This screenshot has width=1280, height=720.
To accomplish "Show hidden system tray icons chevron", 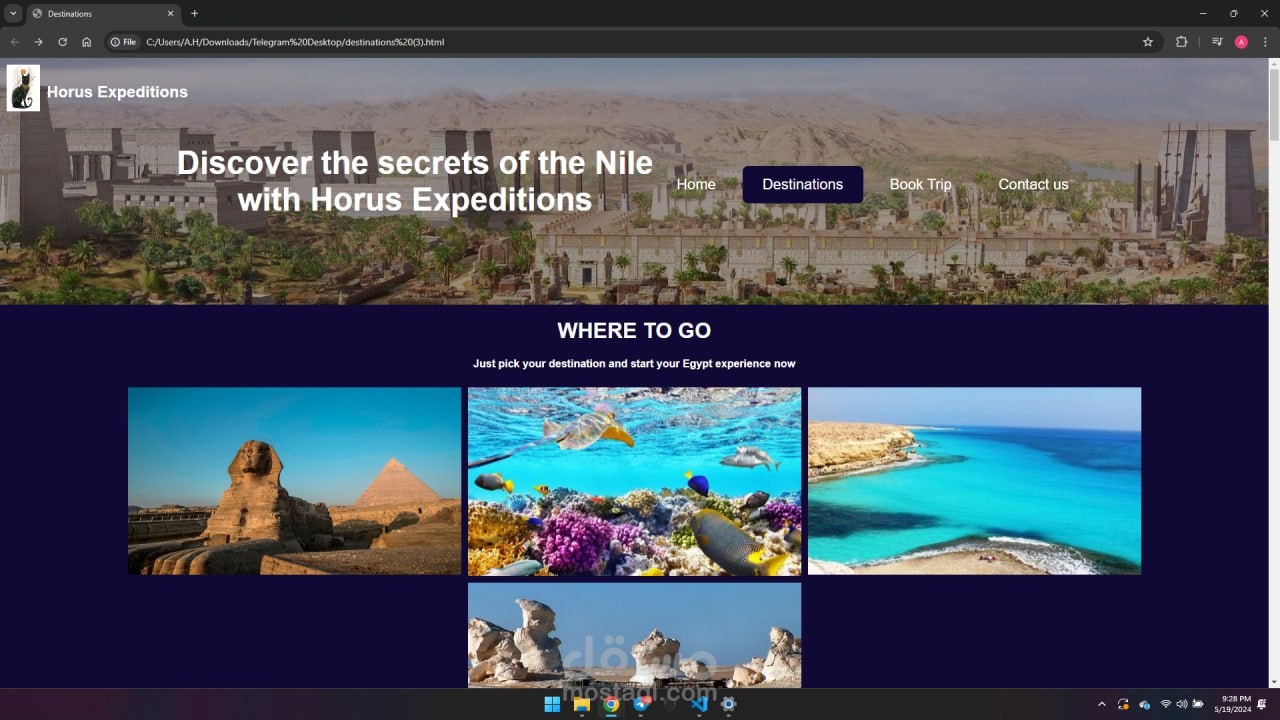I will pyautogui.click(x=1102, y=704).
